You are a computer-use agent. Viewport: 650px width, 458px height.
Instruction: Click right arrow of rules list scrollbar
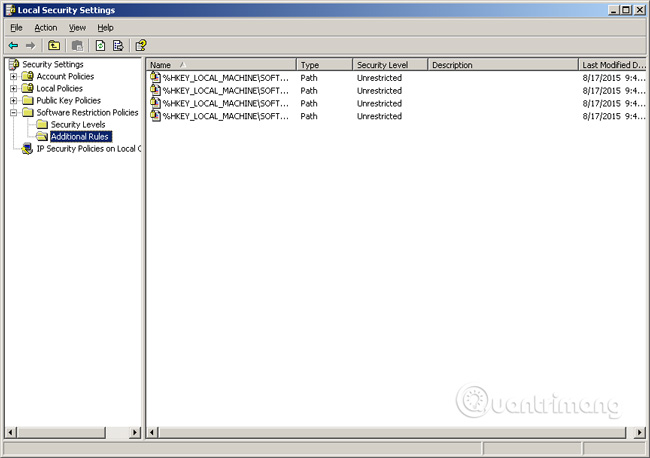pos(640,433)
